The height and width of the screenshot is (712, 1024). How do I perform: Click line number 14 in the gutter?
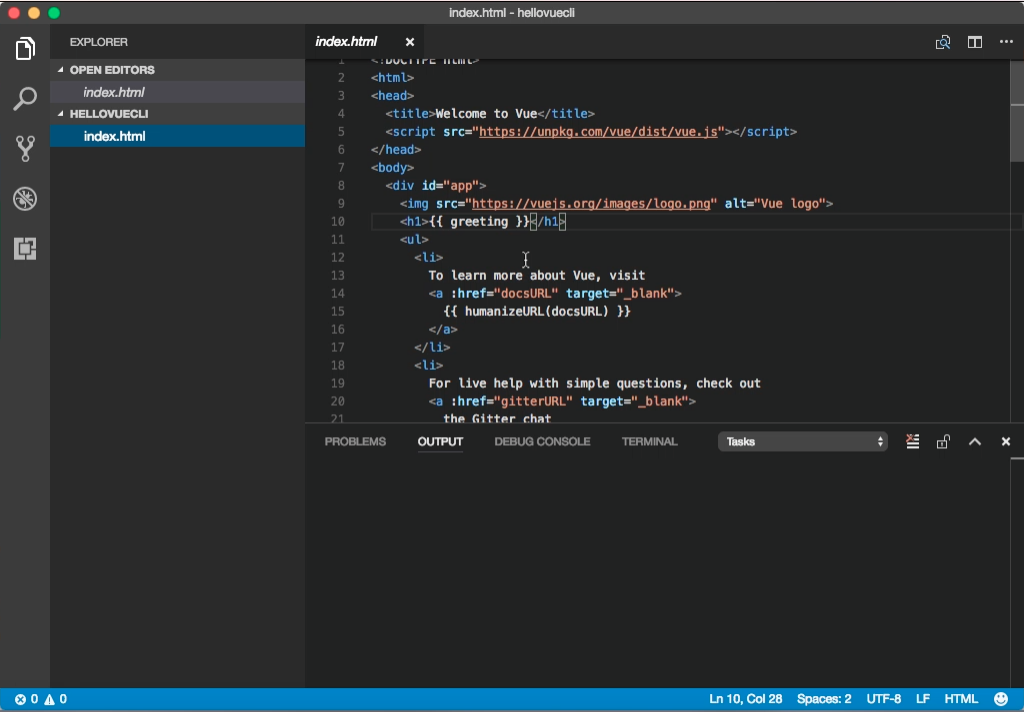click(338, 293)
